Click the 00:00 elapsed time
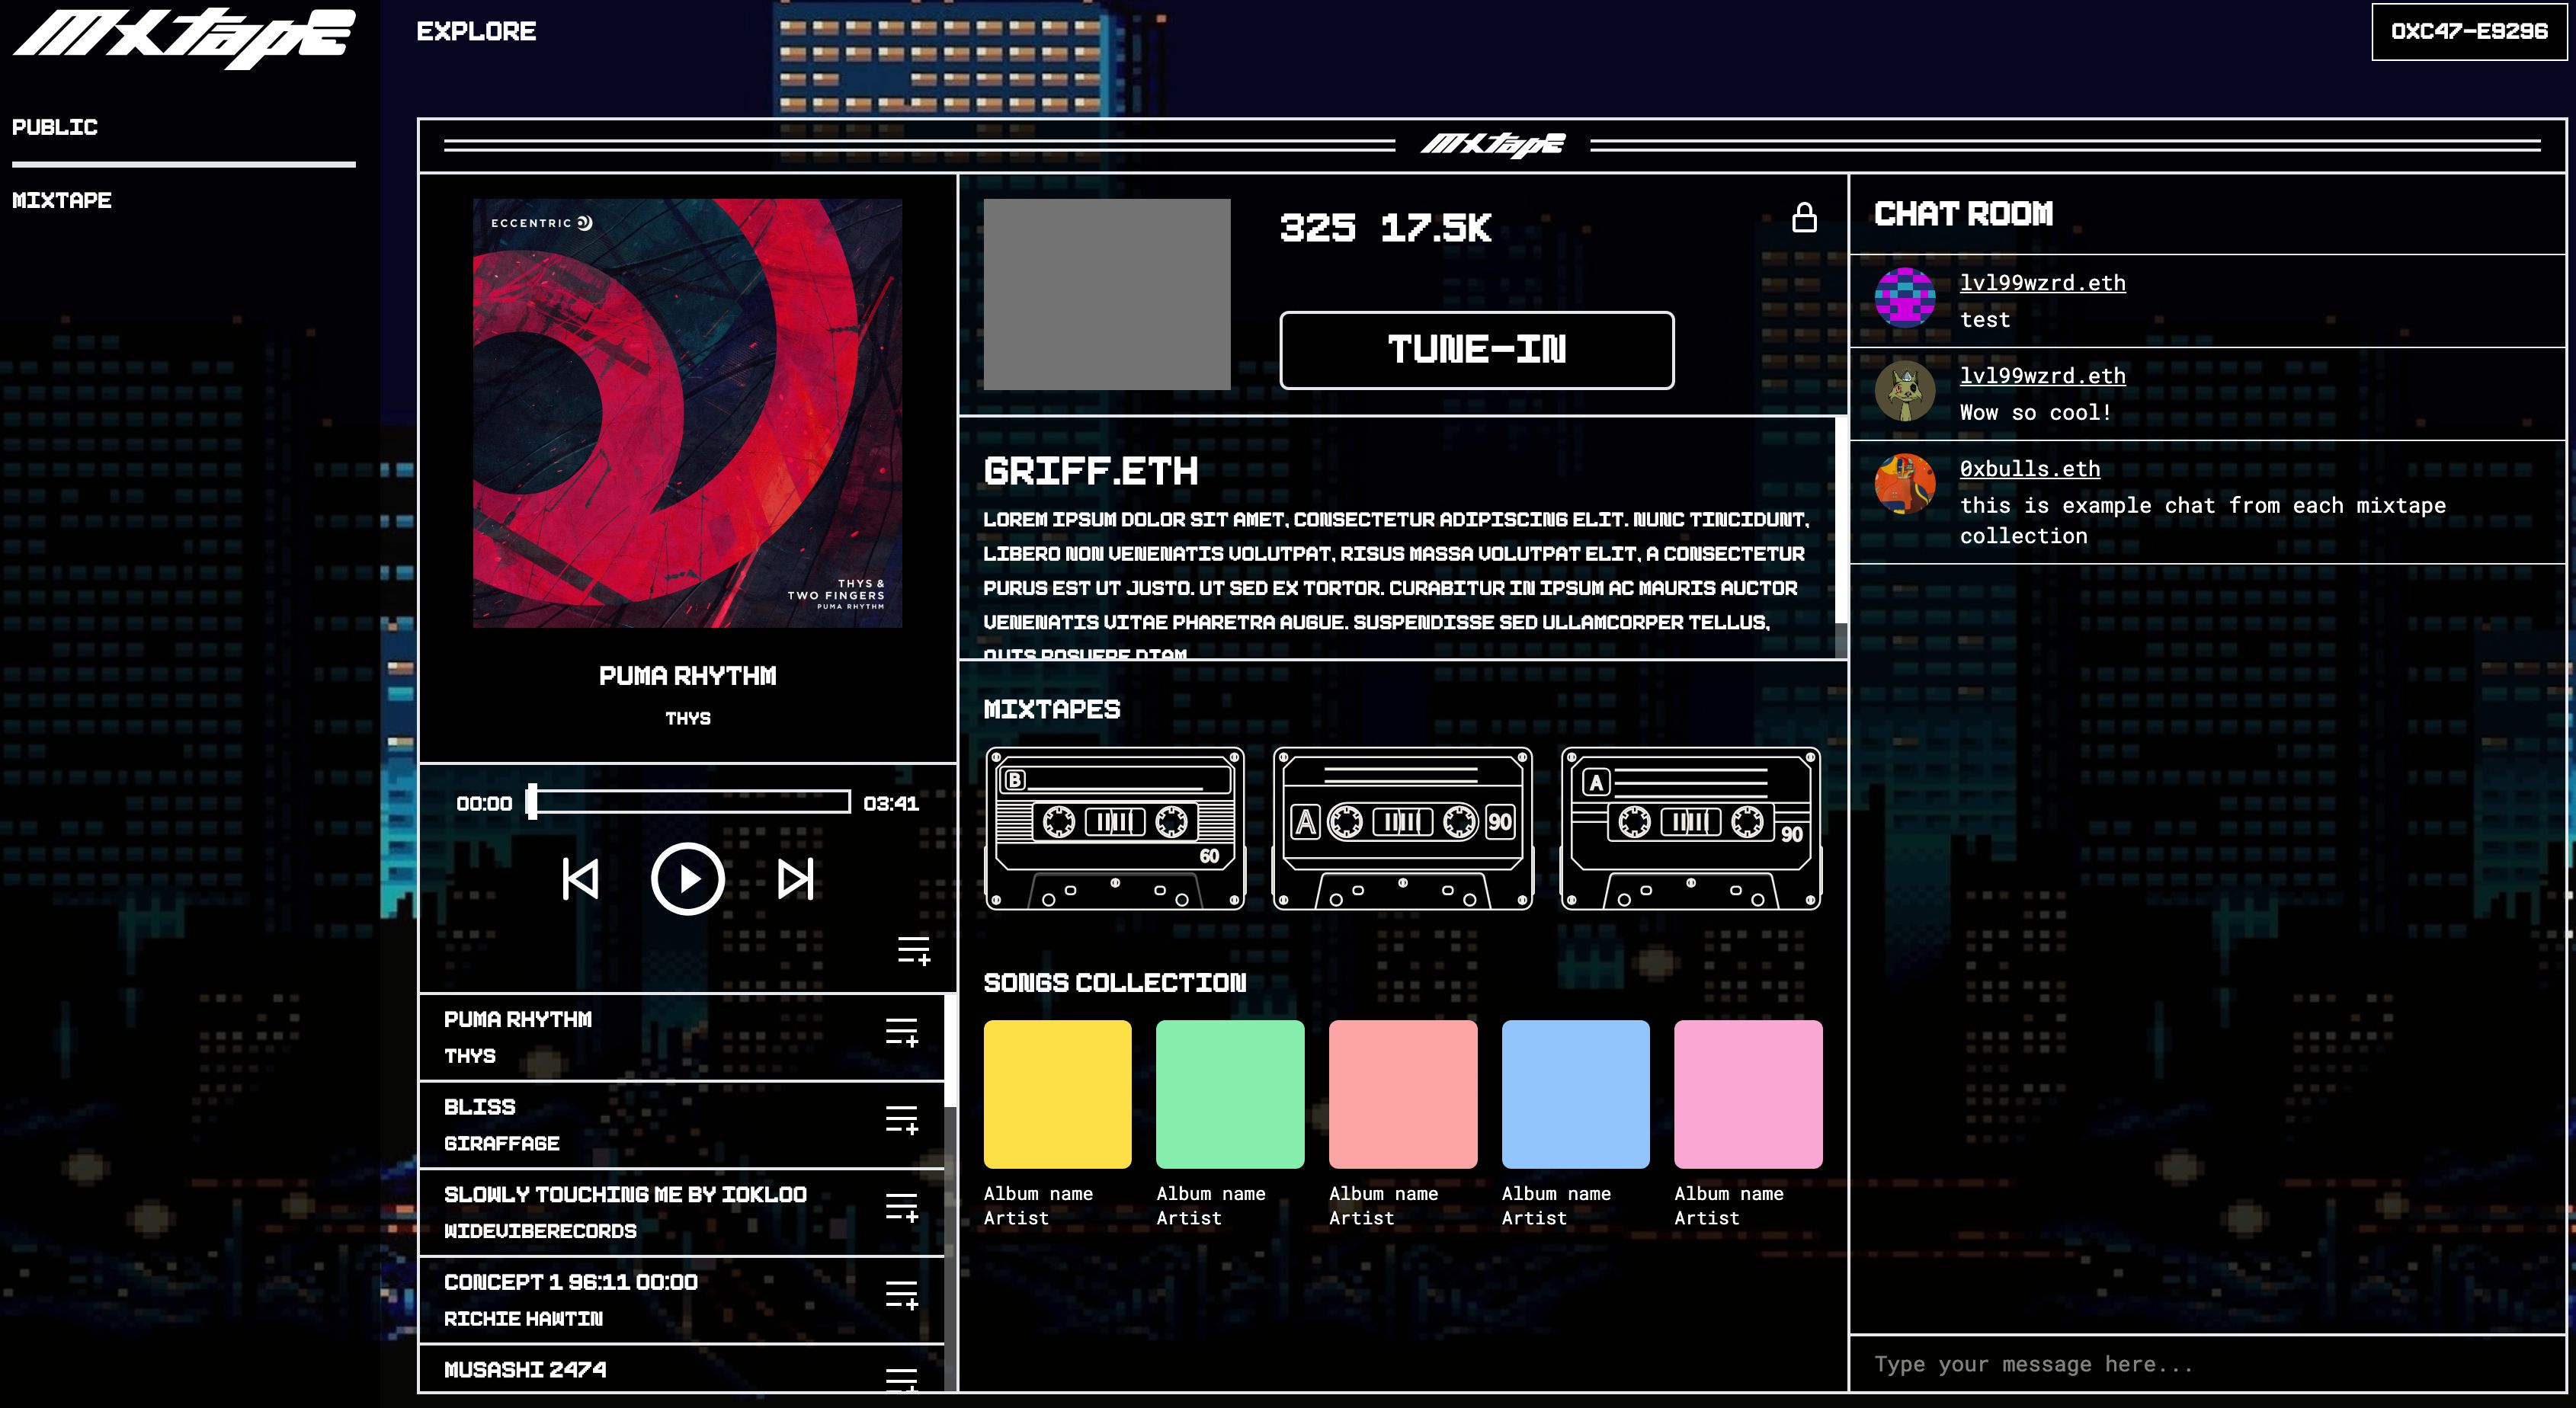 tap(484, 803)
